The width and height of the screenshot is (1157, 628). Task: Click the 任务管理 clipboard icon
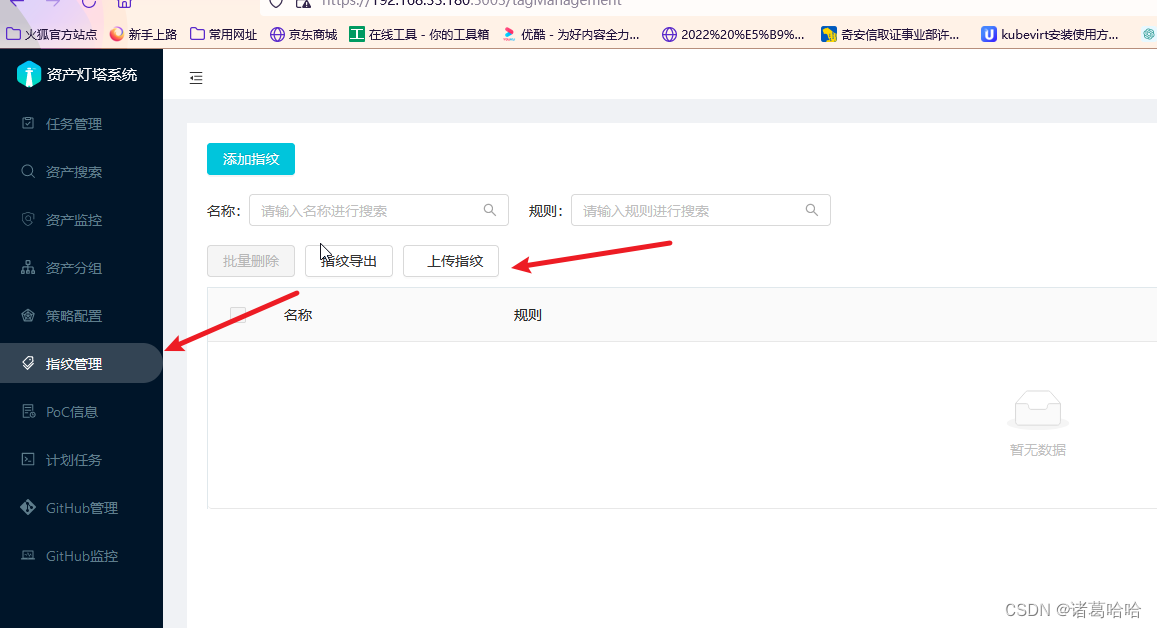point(28,123)
